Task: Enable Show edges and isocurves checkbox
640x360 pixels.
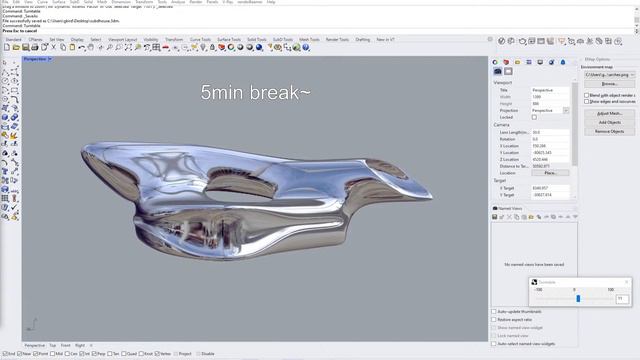Action: pyautogui.click(x=586, y=101)
